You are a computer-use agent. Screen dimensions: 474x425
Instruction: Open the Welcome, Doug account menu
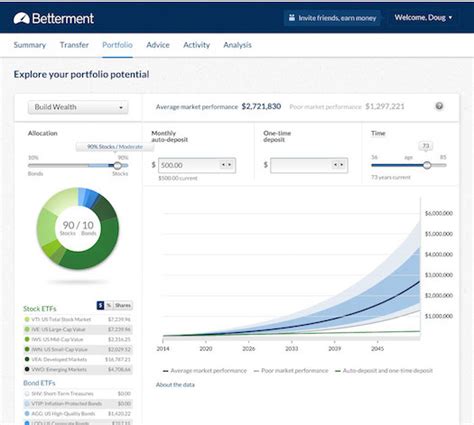(x=423, y=18)
